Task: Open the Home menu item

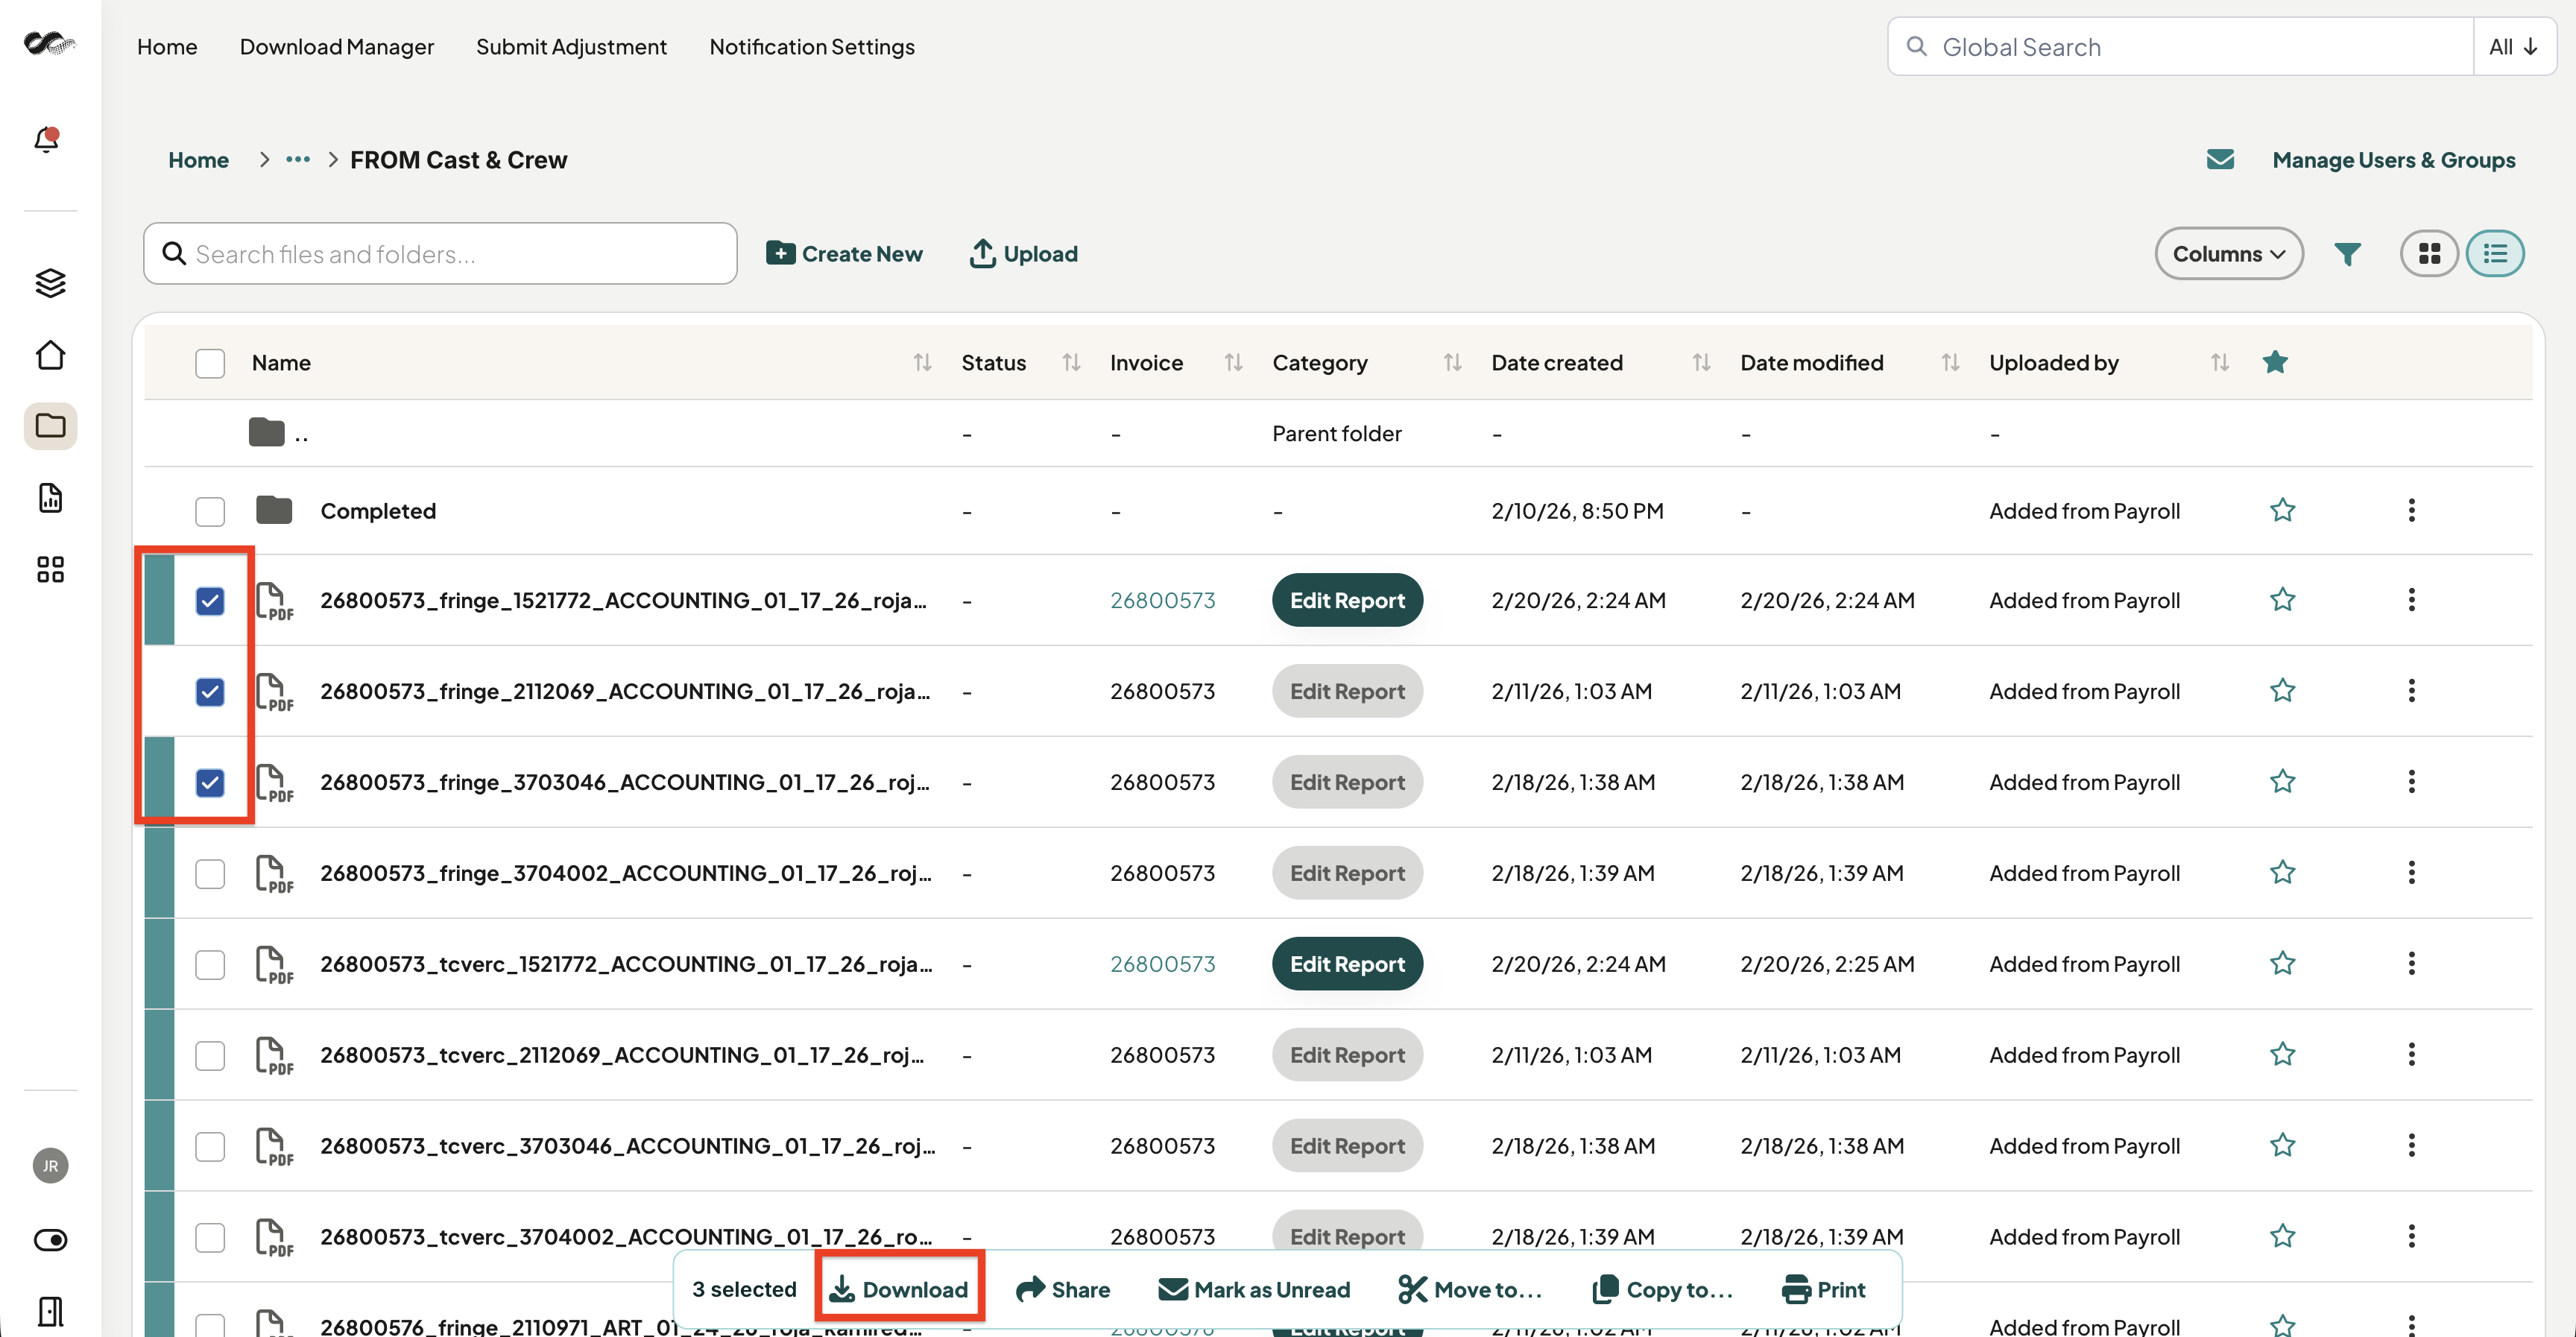Action: 167,47
